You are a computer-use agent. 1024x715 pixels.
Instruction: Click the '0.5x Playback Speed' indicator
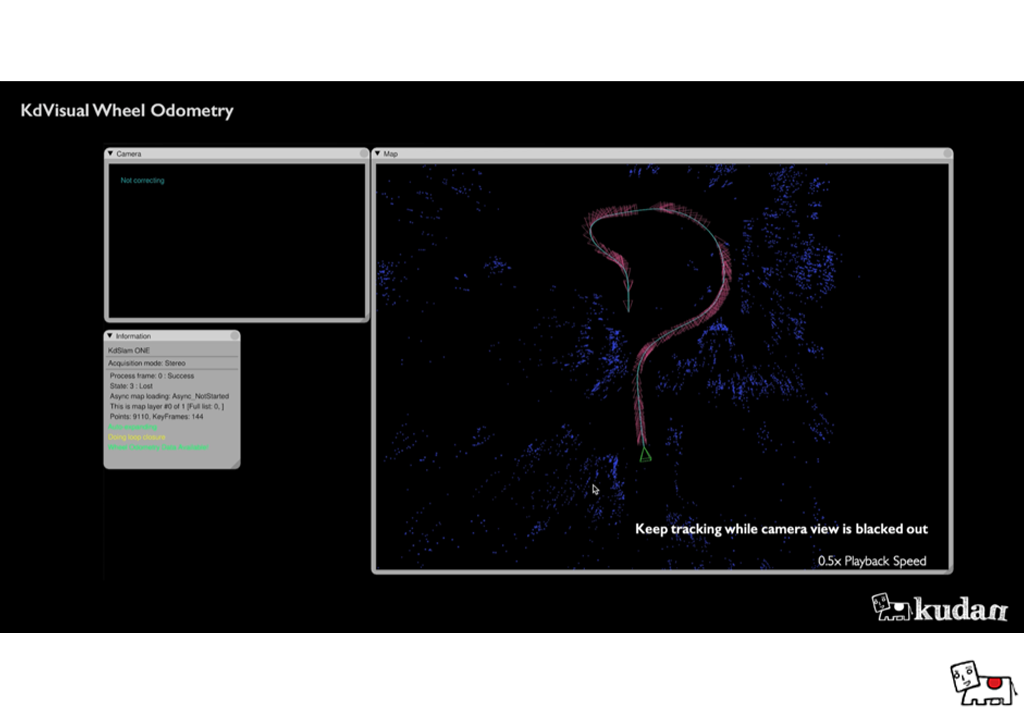click(871, 561)
